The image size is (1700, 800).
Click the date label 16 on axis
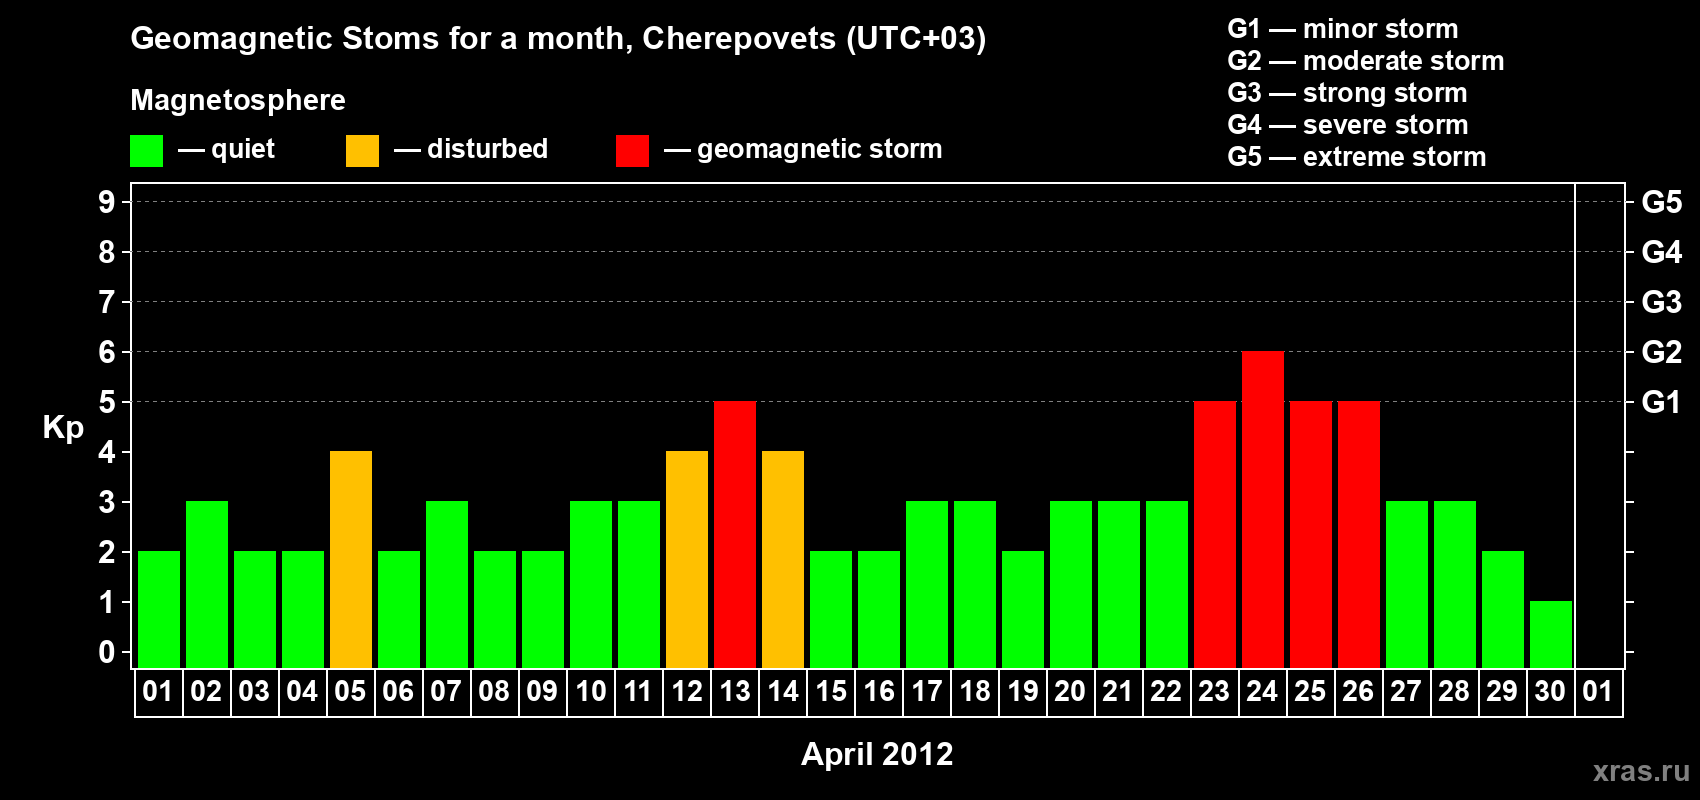[879, 691]
